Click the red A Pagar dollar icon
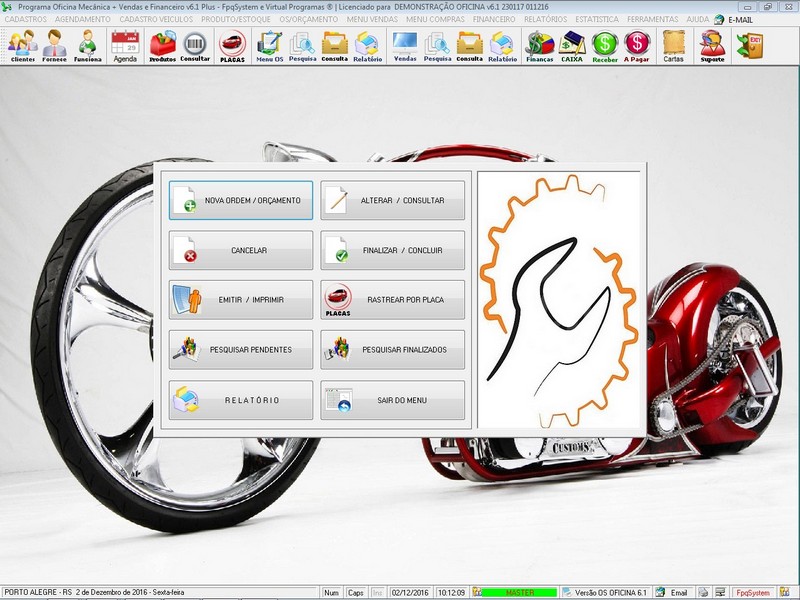This screenshot has height=600, width=800. [637, 46]
